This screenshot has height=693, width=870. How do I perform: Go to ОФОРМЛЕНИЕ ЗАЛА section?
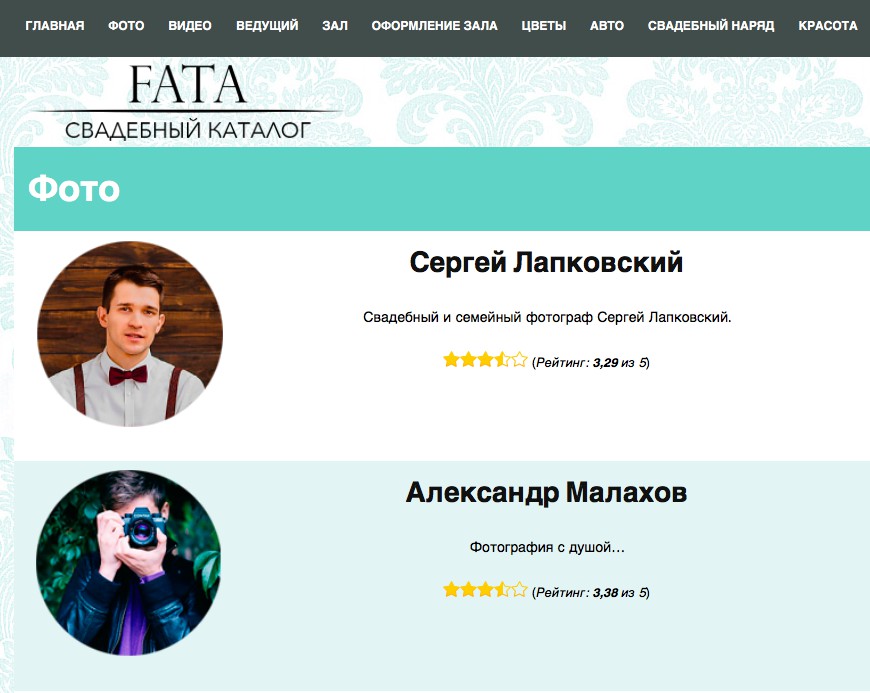[x=434, y=26]
